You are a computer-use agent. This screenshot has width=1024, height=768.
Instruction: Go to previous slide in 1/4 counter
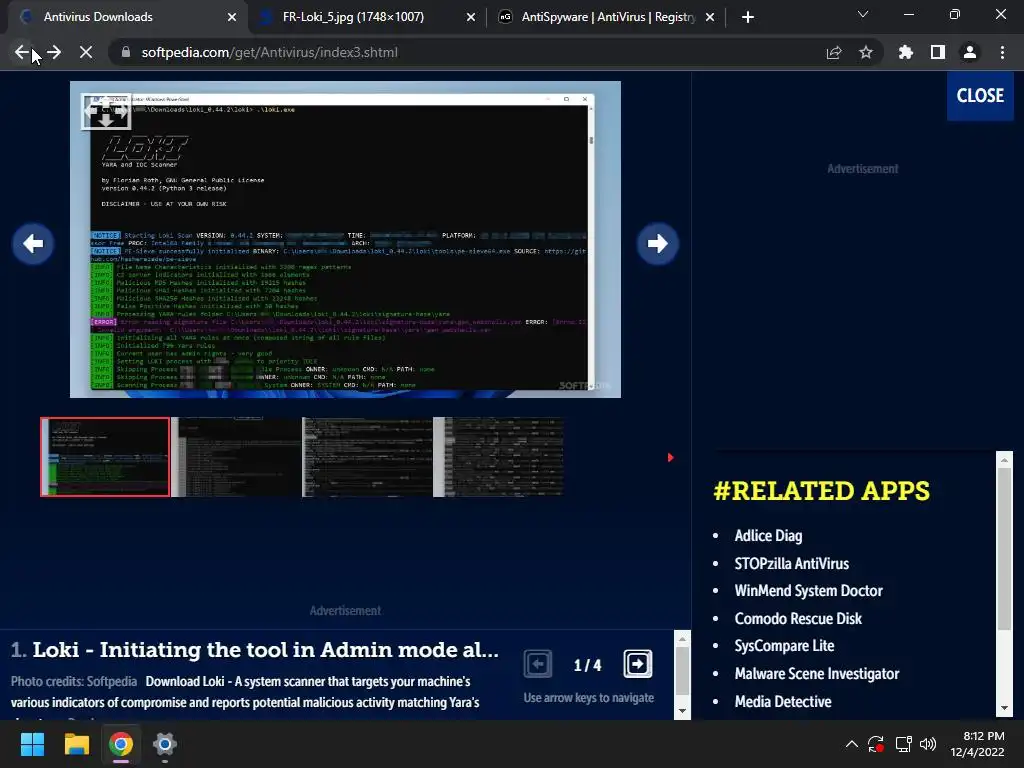point(537,664)
